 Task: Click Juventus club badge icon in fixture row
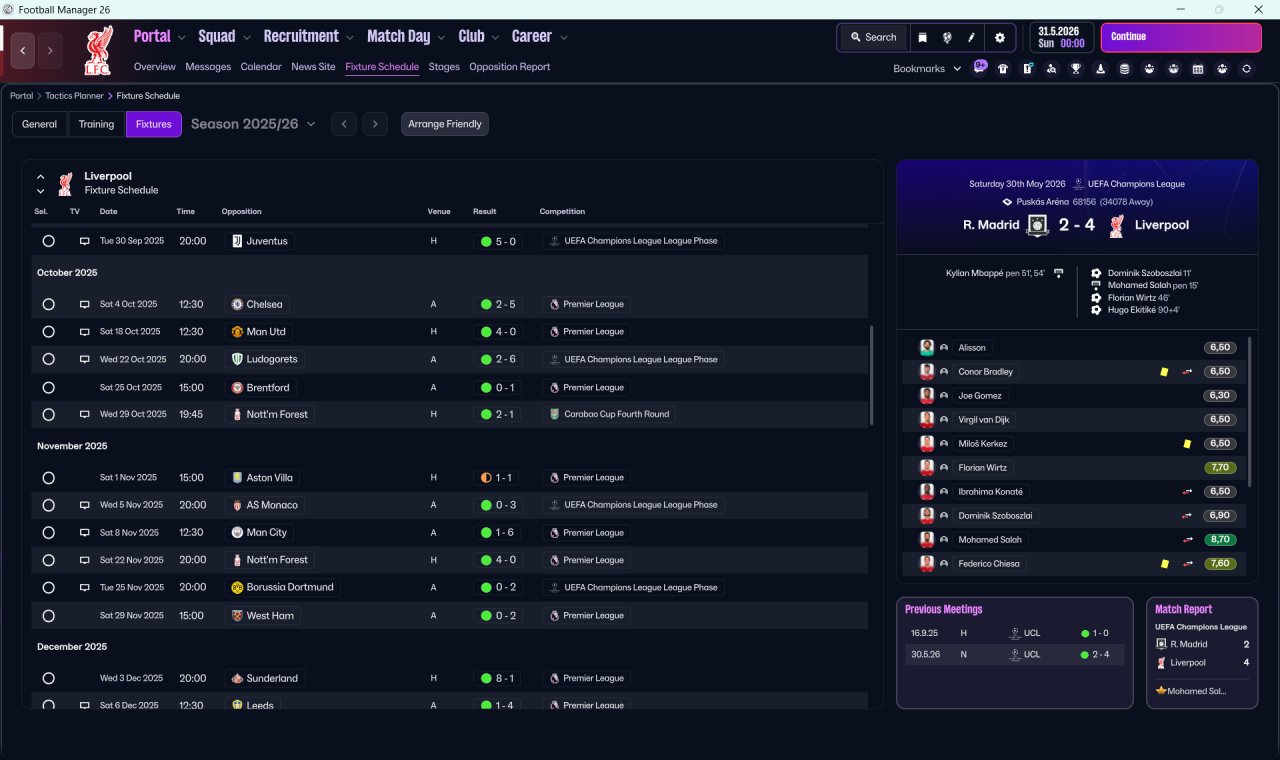pyautogui.click(x=237, y=241)
